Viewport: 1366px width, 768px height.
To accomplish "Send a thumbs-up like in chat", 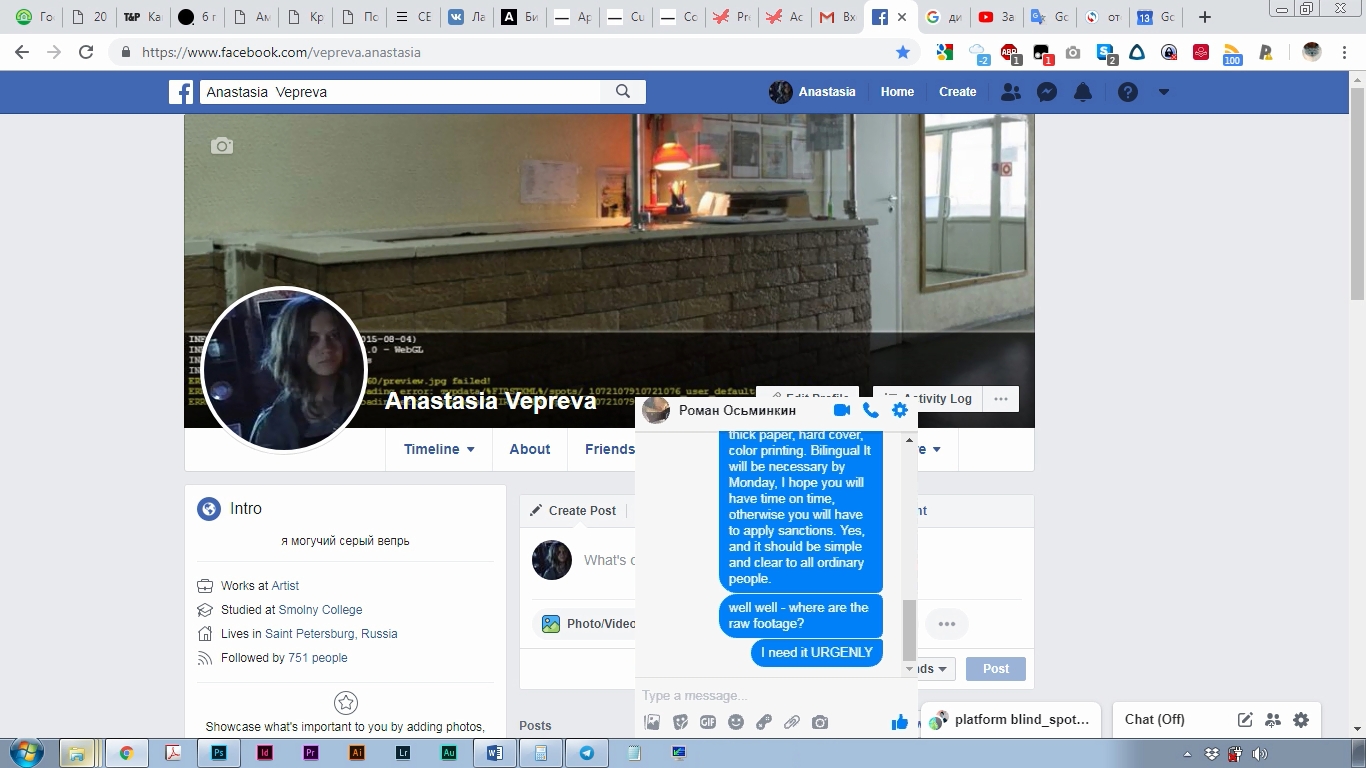I will 900,722.
